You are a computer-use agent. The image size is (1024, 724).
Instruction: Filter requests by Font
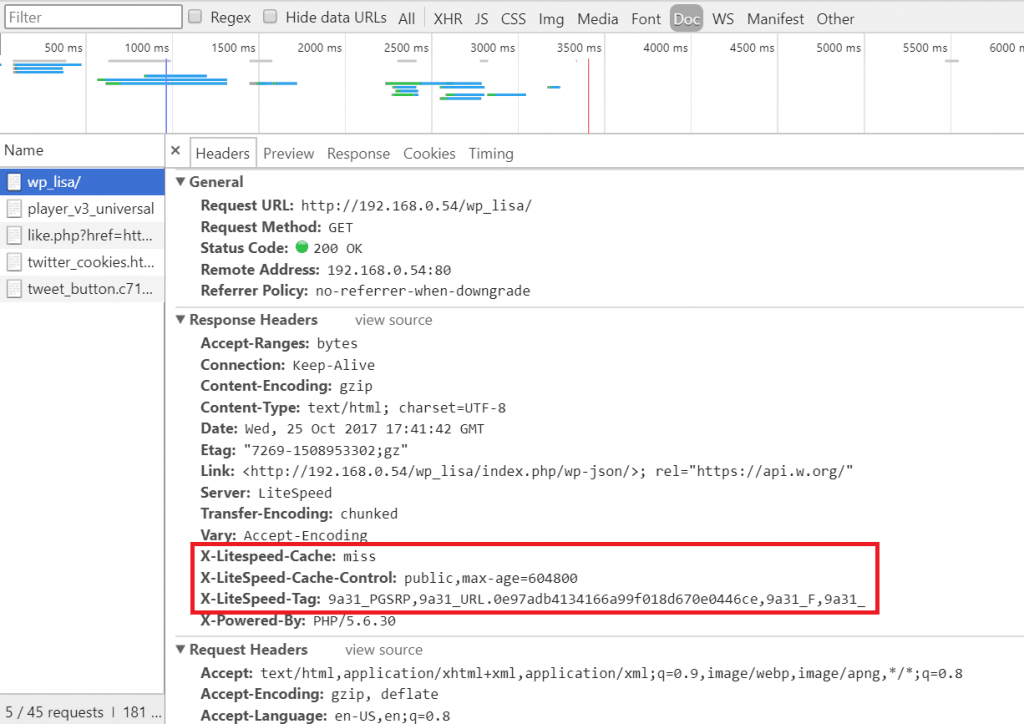(646, 19)
